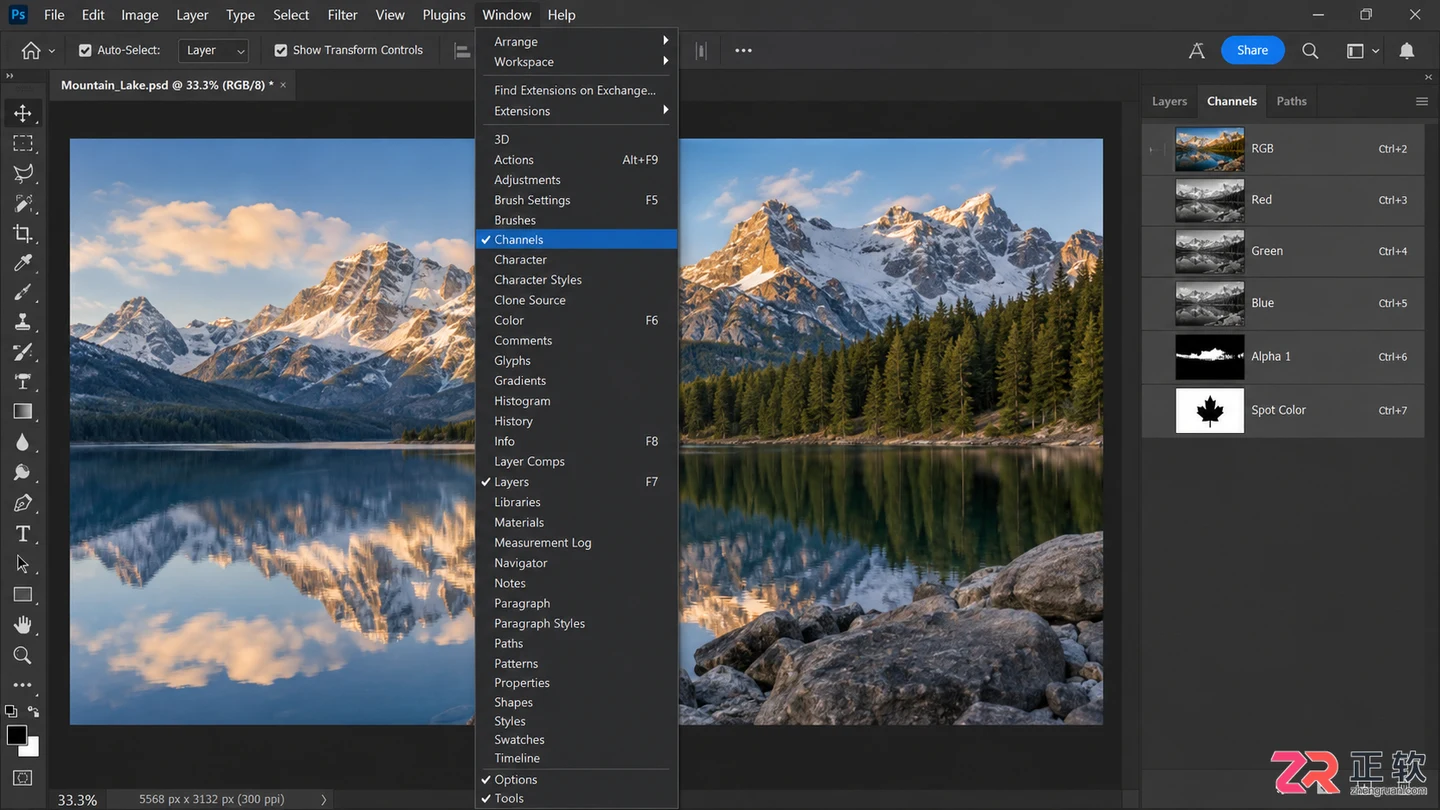Open the search icon beside Share
This screenshot has height=810, width=1440.
[1310, 50]
